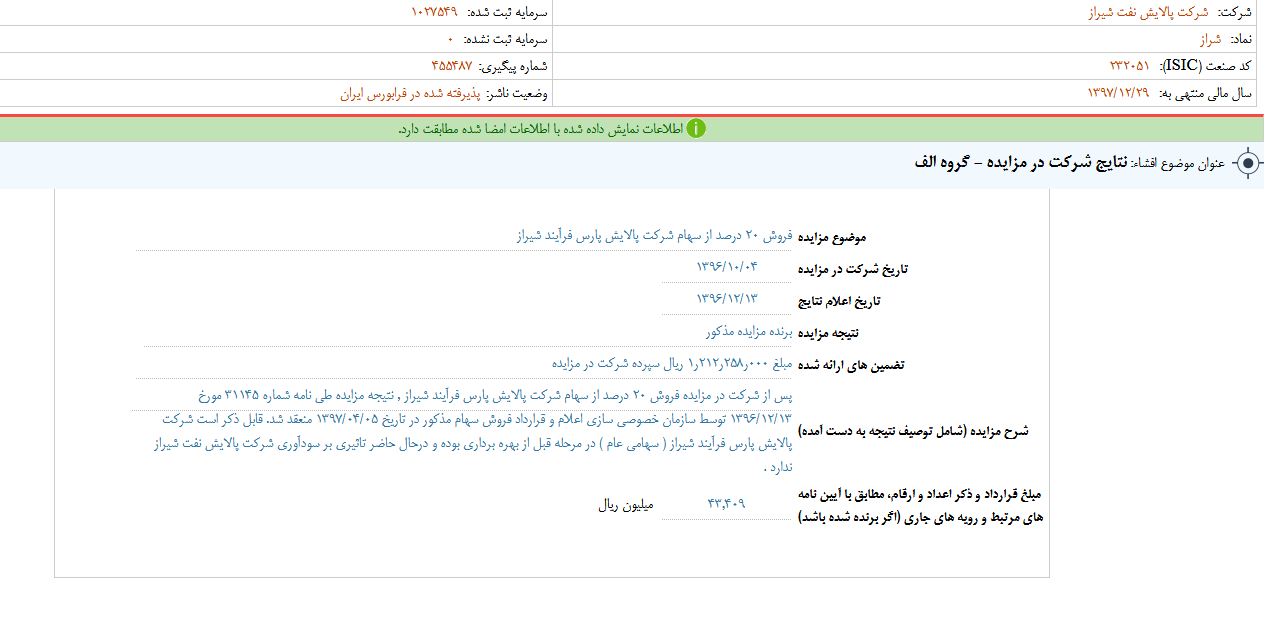Click the ISIC code value '۲۳۲۰۵۱'

[1130, 66]
